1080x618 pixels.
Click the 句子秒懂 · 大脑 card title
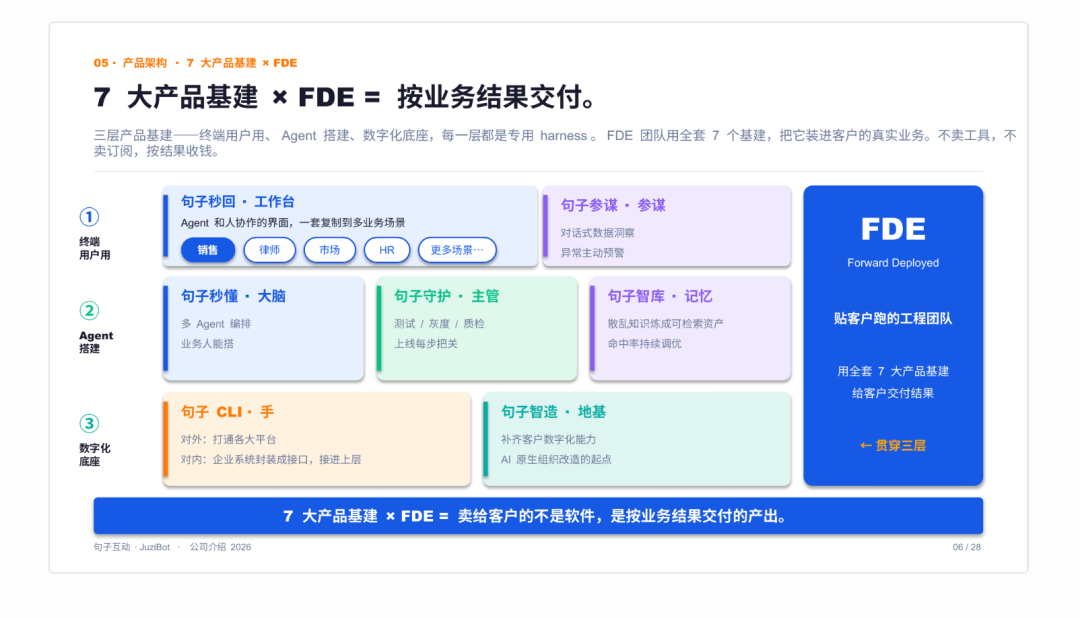point(233,296)
